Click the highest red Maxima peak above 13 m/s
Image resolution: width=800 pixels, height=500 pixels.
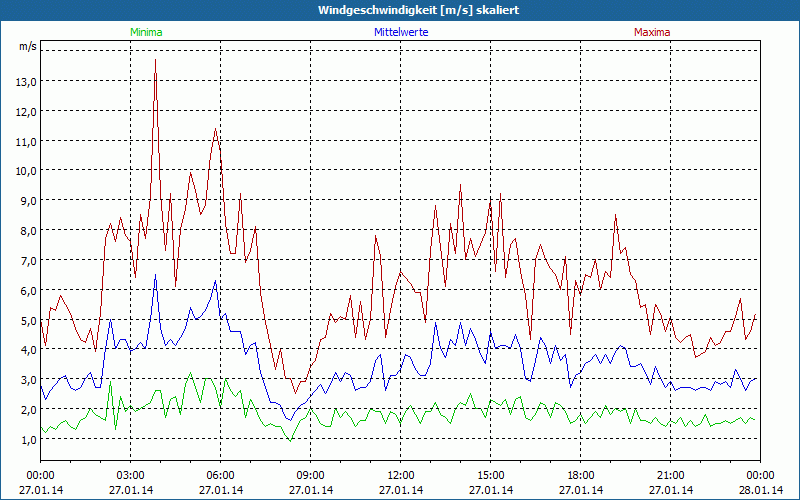(x=155, y=61)
